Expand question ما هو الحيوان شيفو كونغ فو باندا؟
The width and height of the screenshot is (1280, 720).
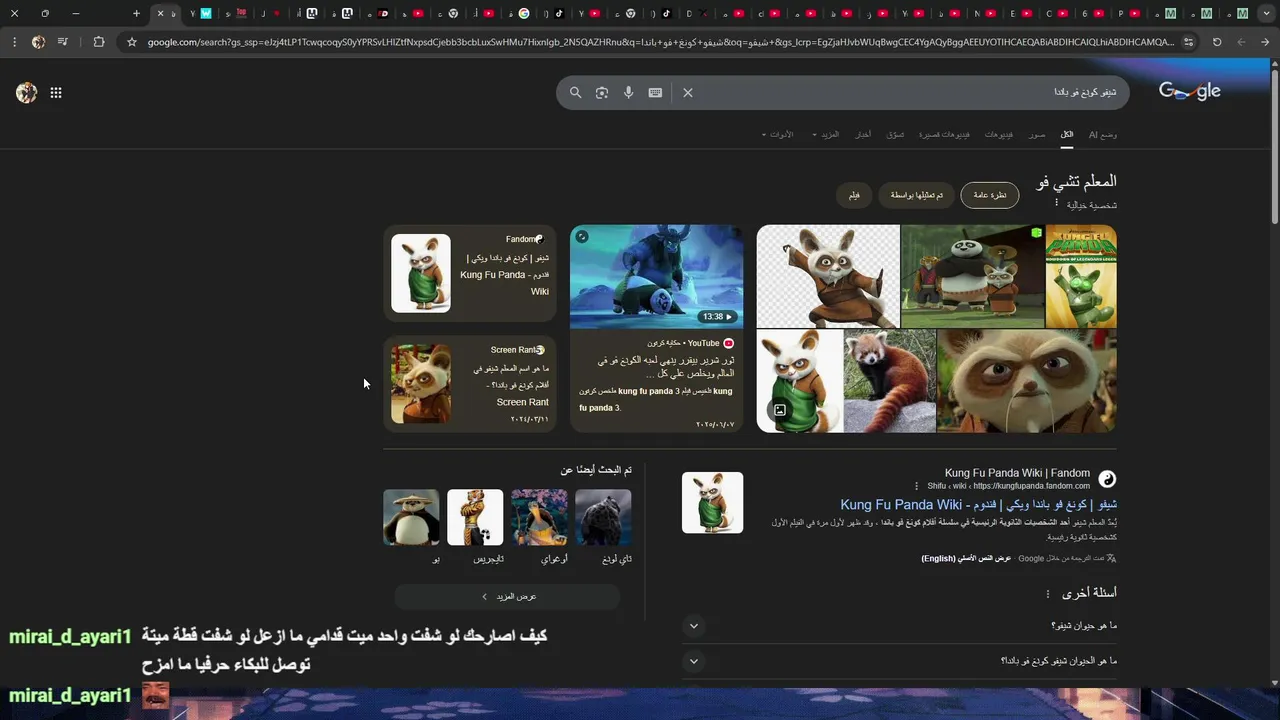click(x=694, y=661)
